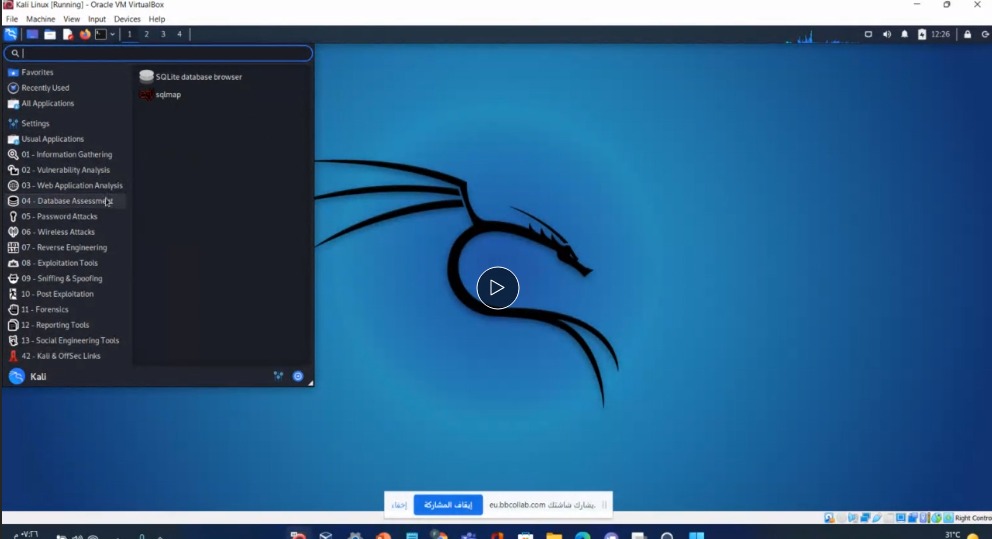
Task: Open 02 - Vulnerability Analysis category
Action: [x=66, y=170]
